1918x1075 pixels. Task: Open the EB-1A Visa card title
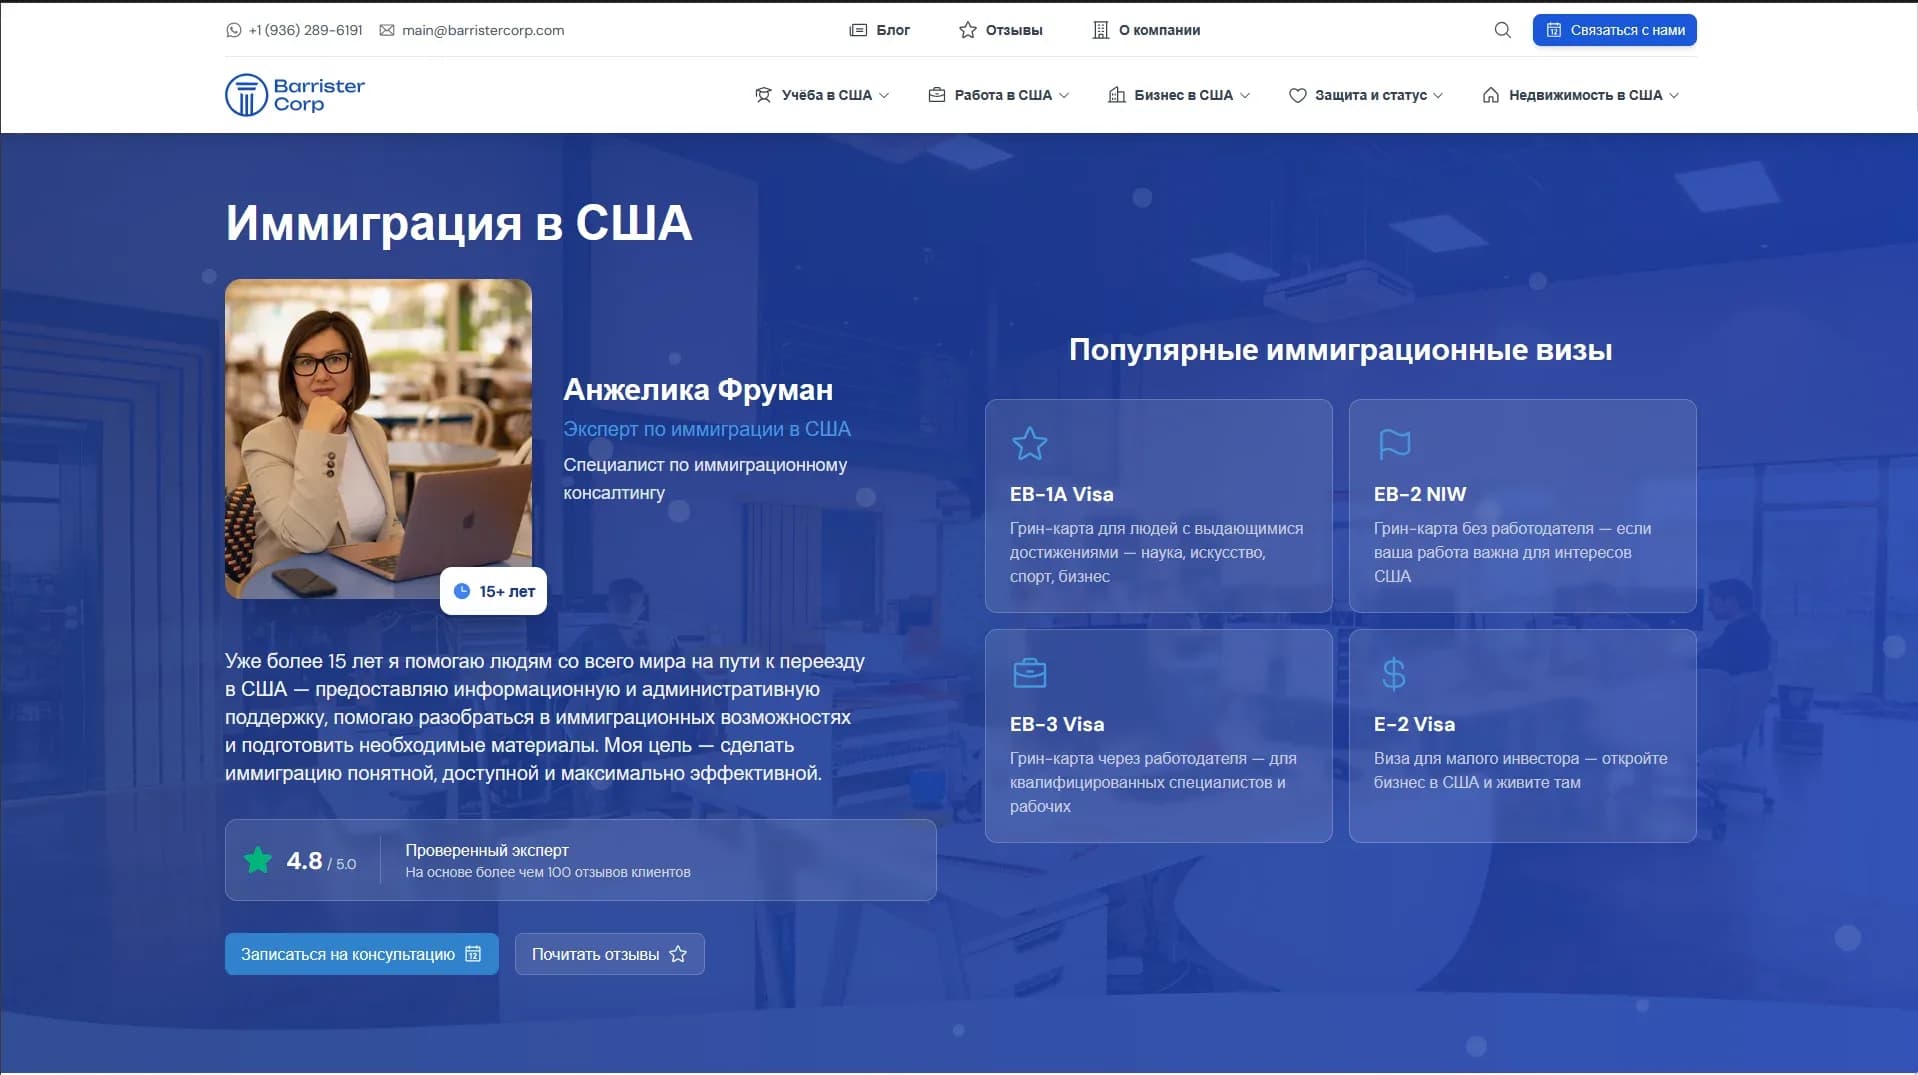pos(1061,494)
